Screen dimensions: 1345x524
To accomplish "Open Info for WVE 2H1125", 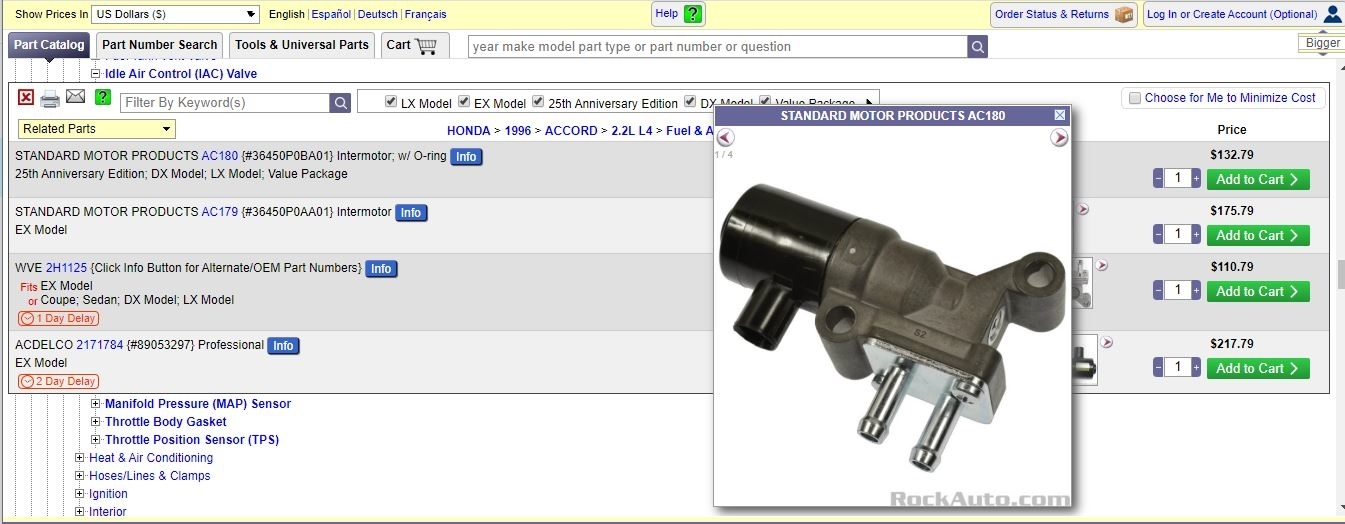I will (x=381, y=269).
